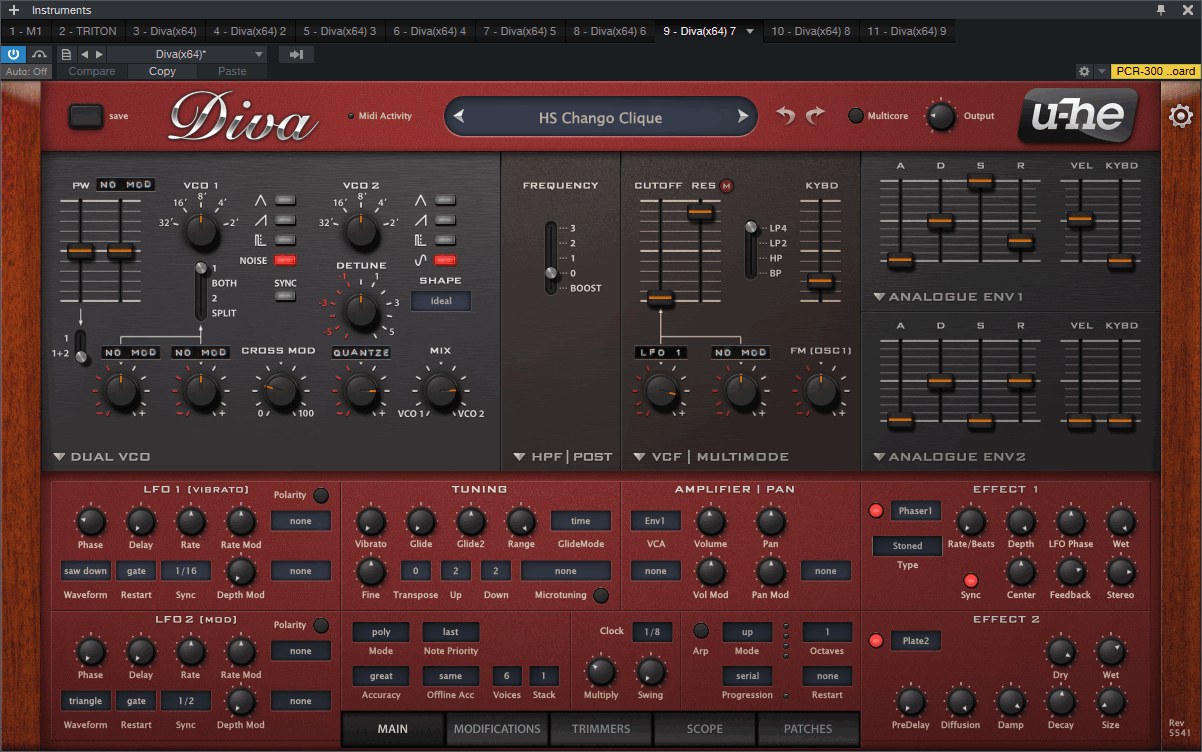The height and width of the screenshot is (752, 1202).
Task: Toggle the VCO 2 sine waveform button
Action: 446,260
